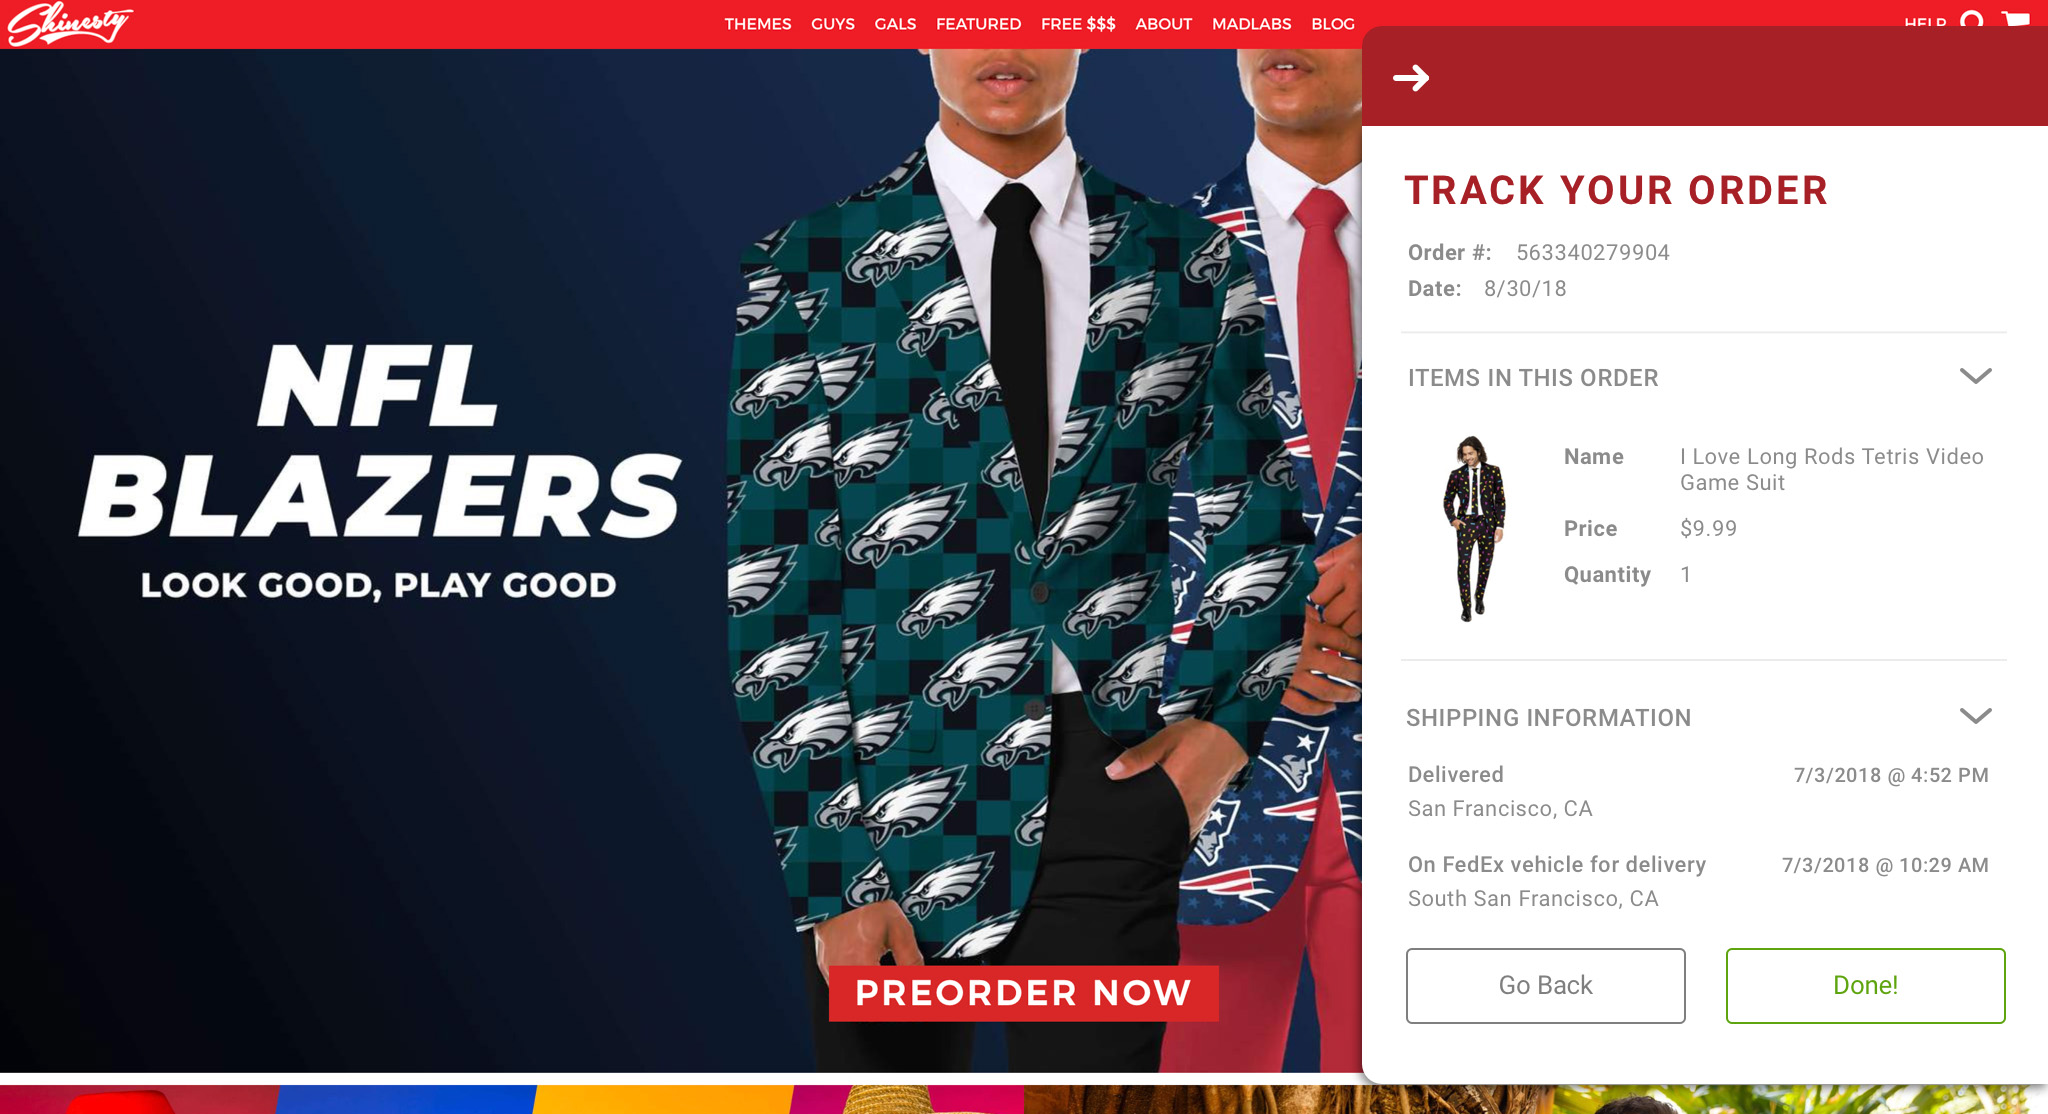
Task: Open the Blog link
Action: 1333,24
